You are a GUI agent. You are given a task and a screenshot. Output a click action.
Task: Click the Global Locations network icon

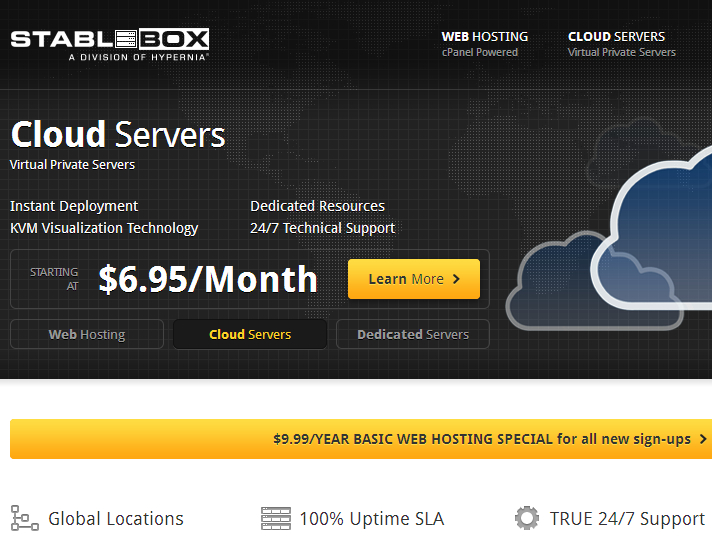25,518
